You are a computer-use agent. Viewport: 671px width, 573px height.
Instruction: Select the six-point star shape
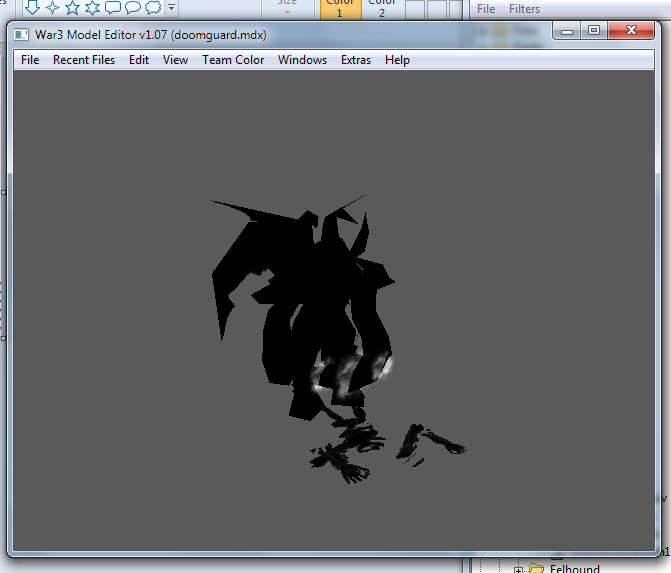92,7
